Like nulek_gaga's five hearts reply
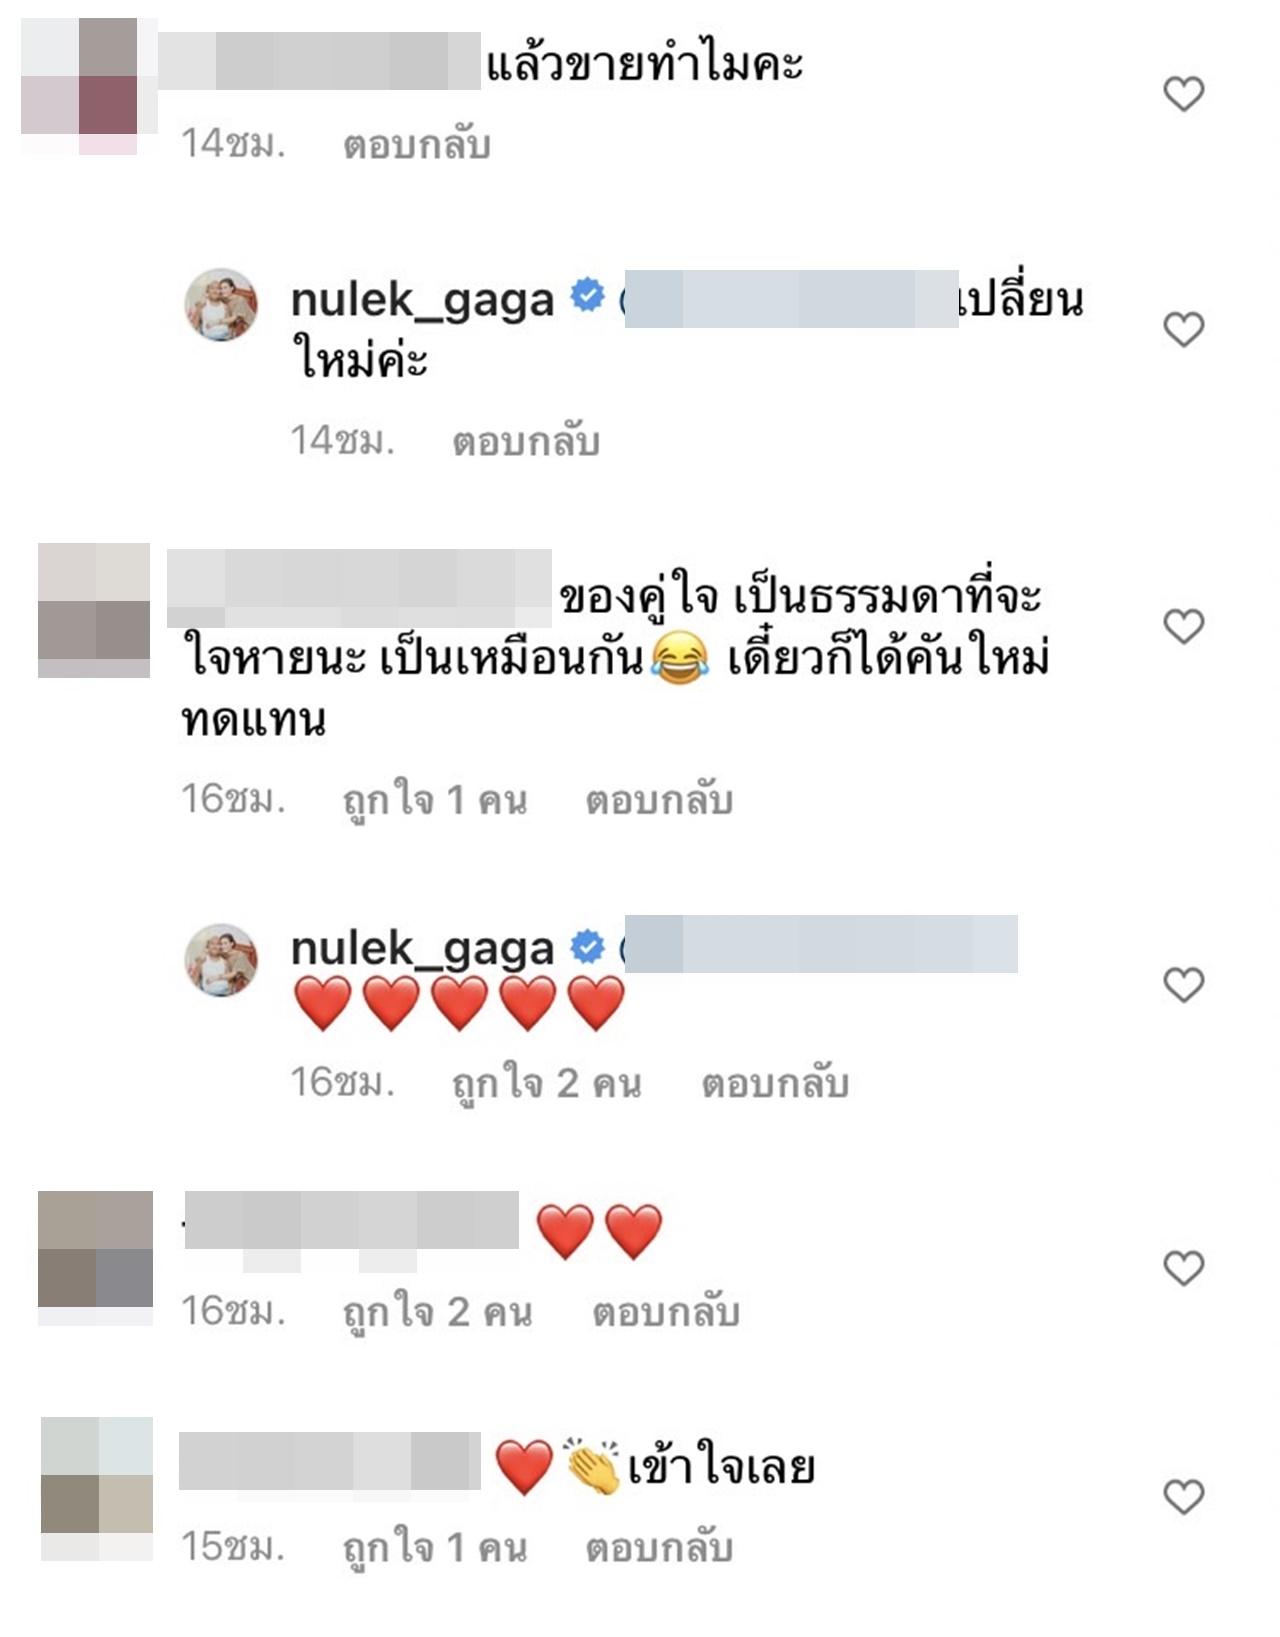1280x1637 pixels. [x=1184, y=985]
